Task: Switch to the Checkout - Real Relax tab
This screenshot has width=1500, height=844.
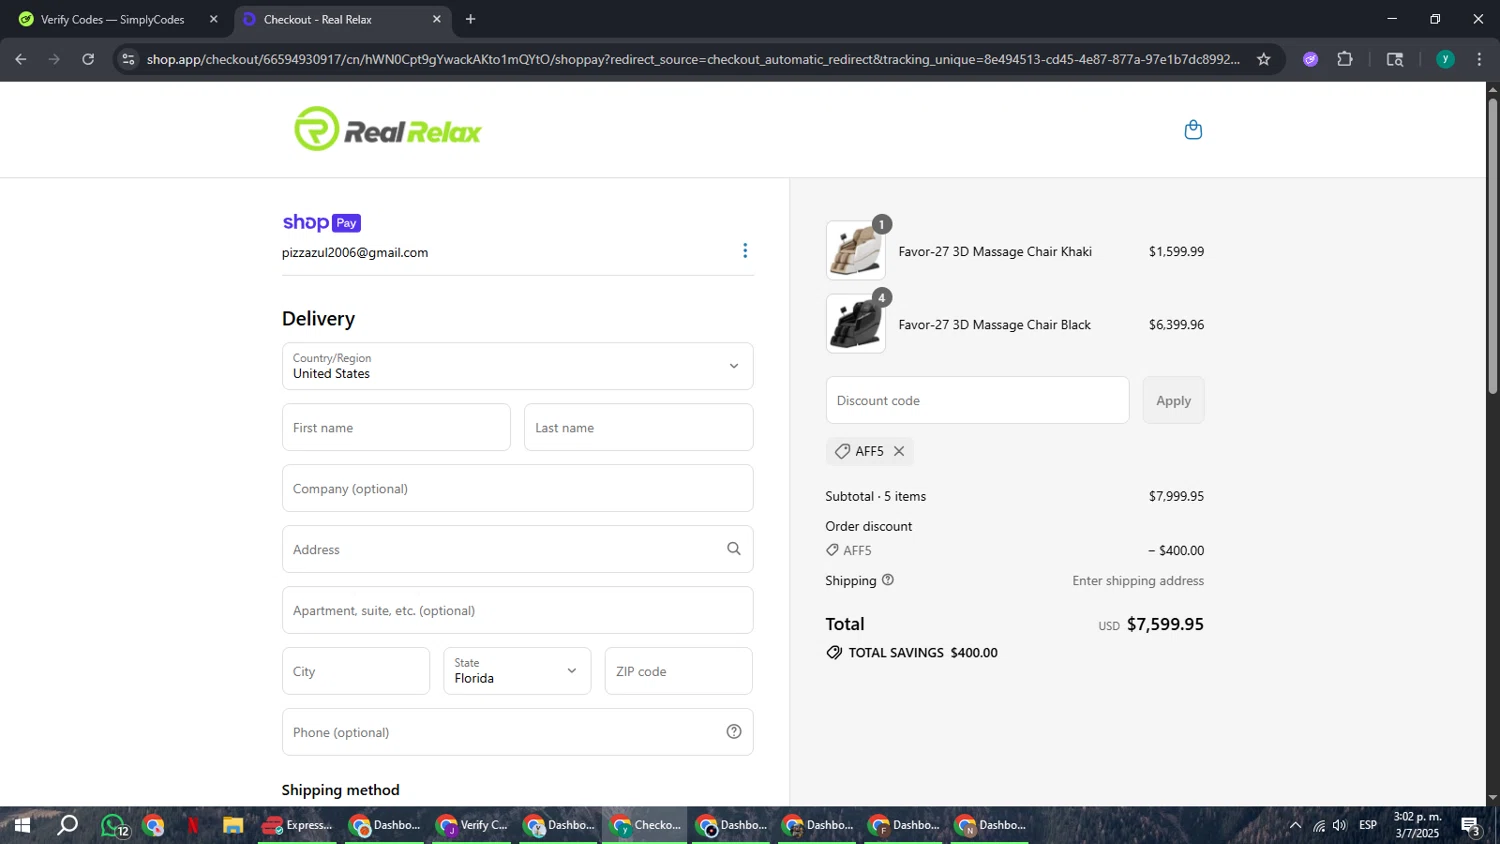Action: (342, 19)
